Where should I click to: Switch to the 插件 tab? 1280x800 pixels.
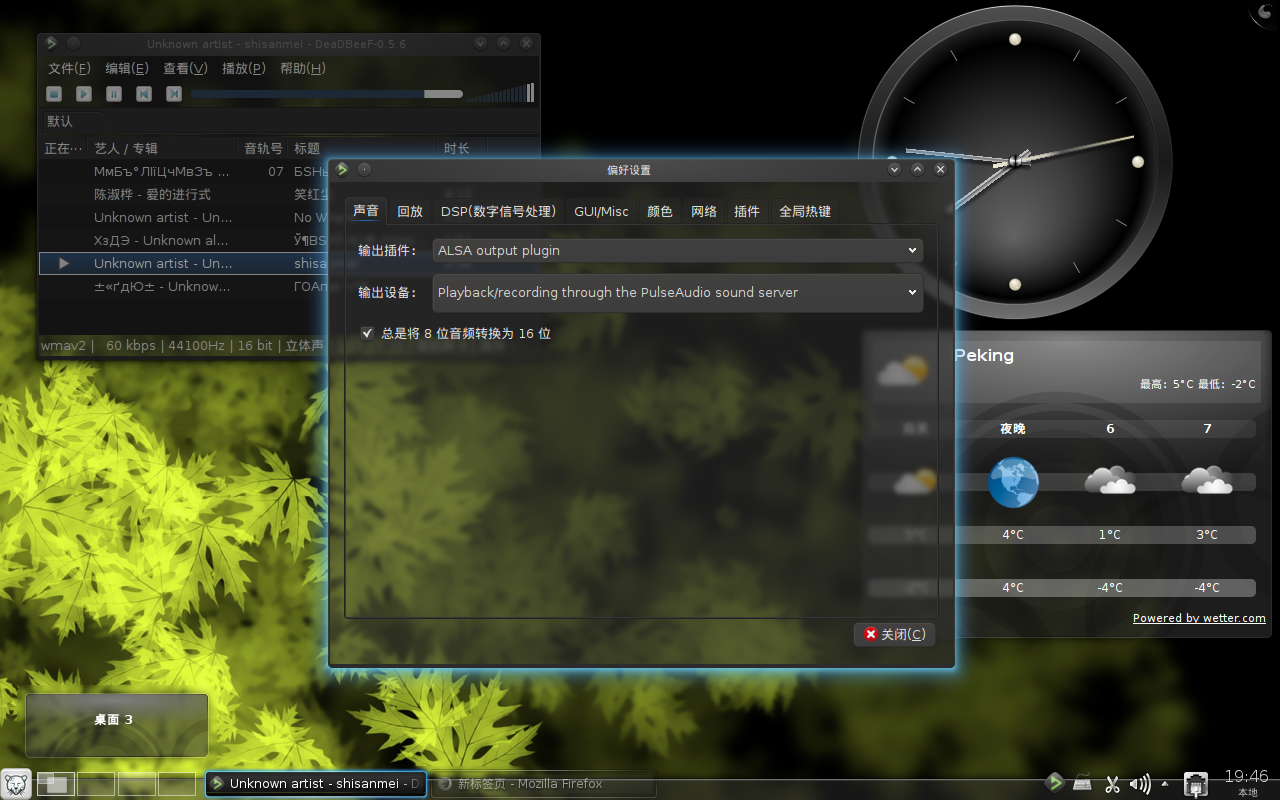click(x=747, y=211)
